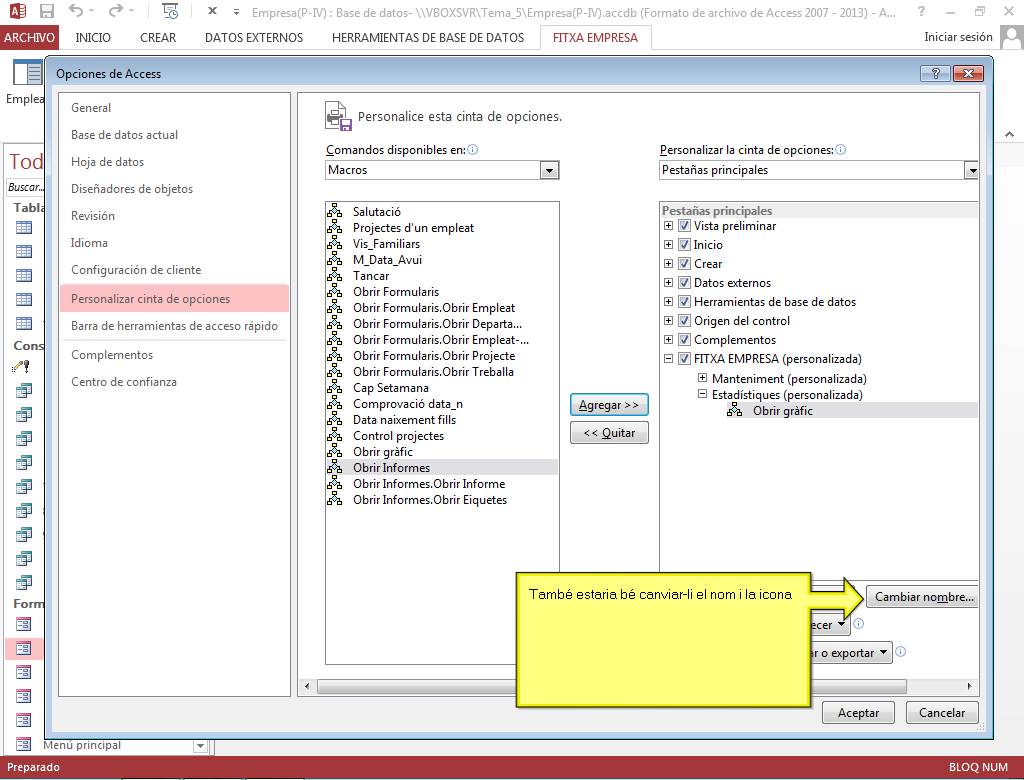The height and width of the screenshot is (780, 1024).
Task: Click the Access application logo icon
Action: [17, 11]
